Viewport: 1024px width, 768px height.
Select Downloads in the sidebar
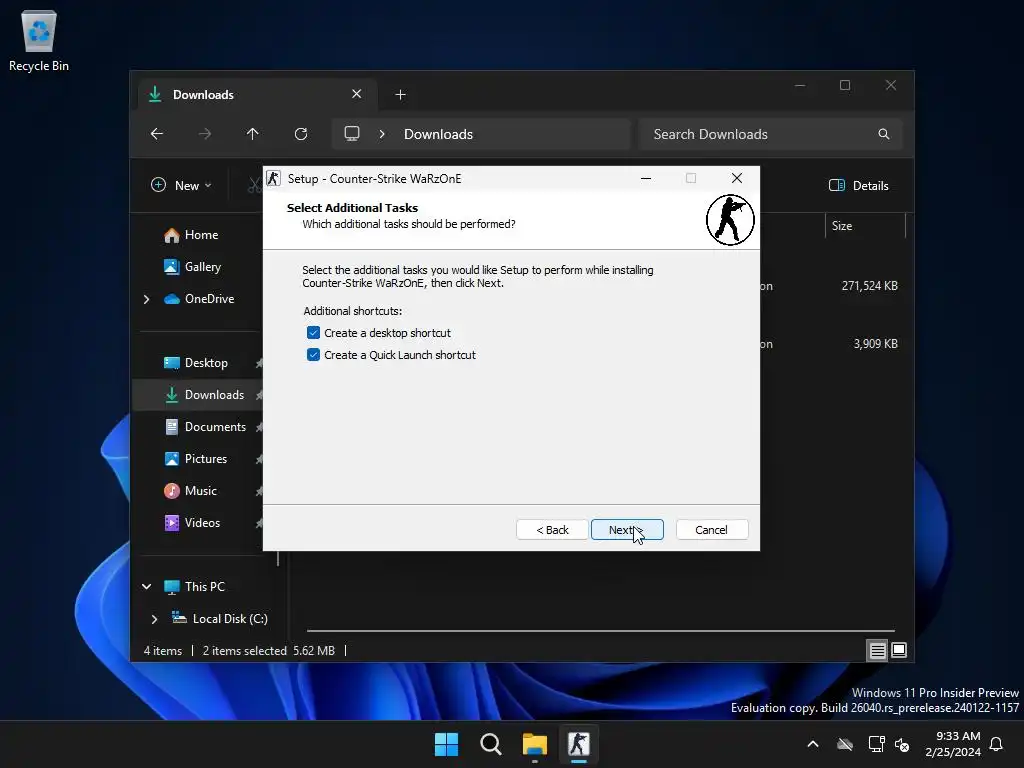click(214, 395)
